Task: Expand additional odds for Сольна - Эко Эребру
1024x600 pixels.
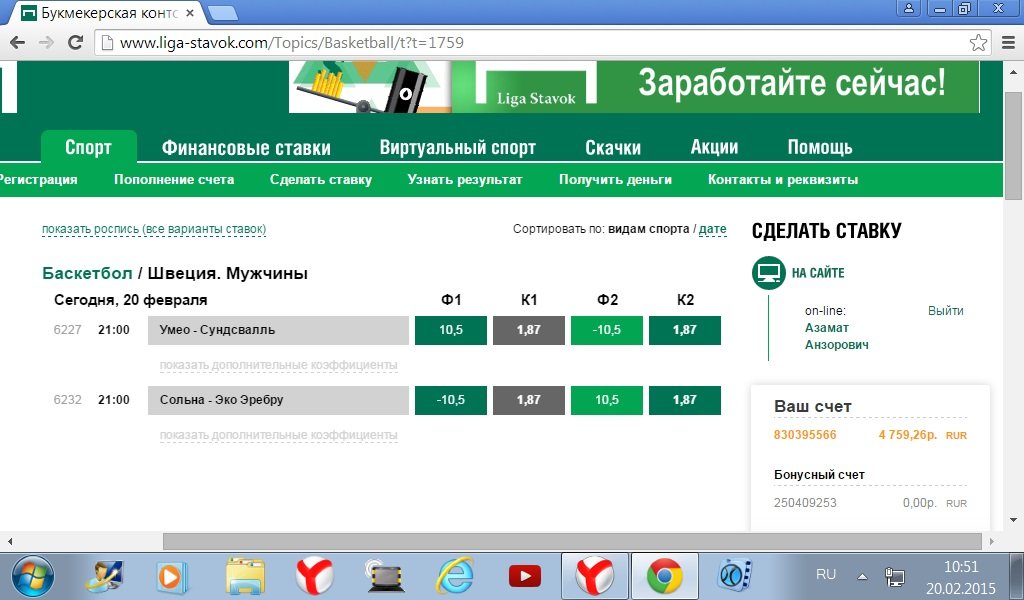Action: (x=278, y=435)
